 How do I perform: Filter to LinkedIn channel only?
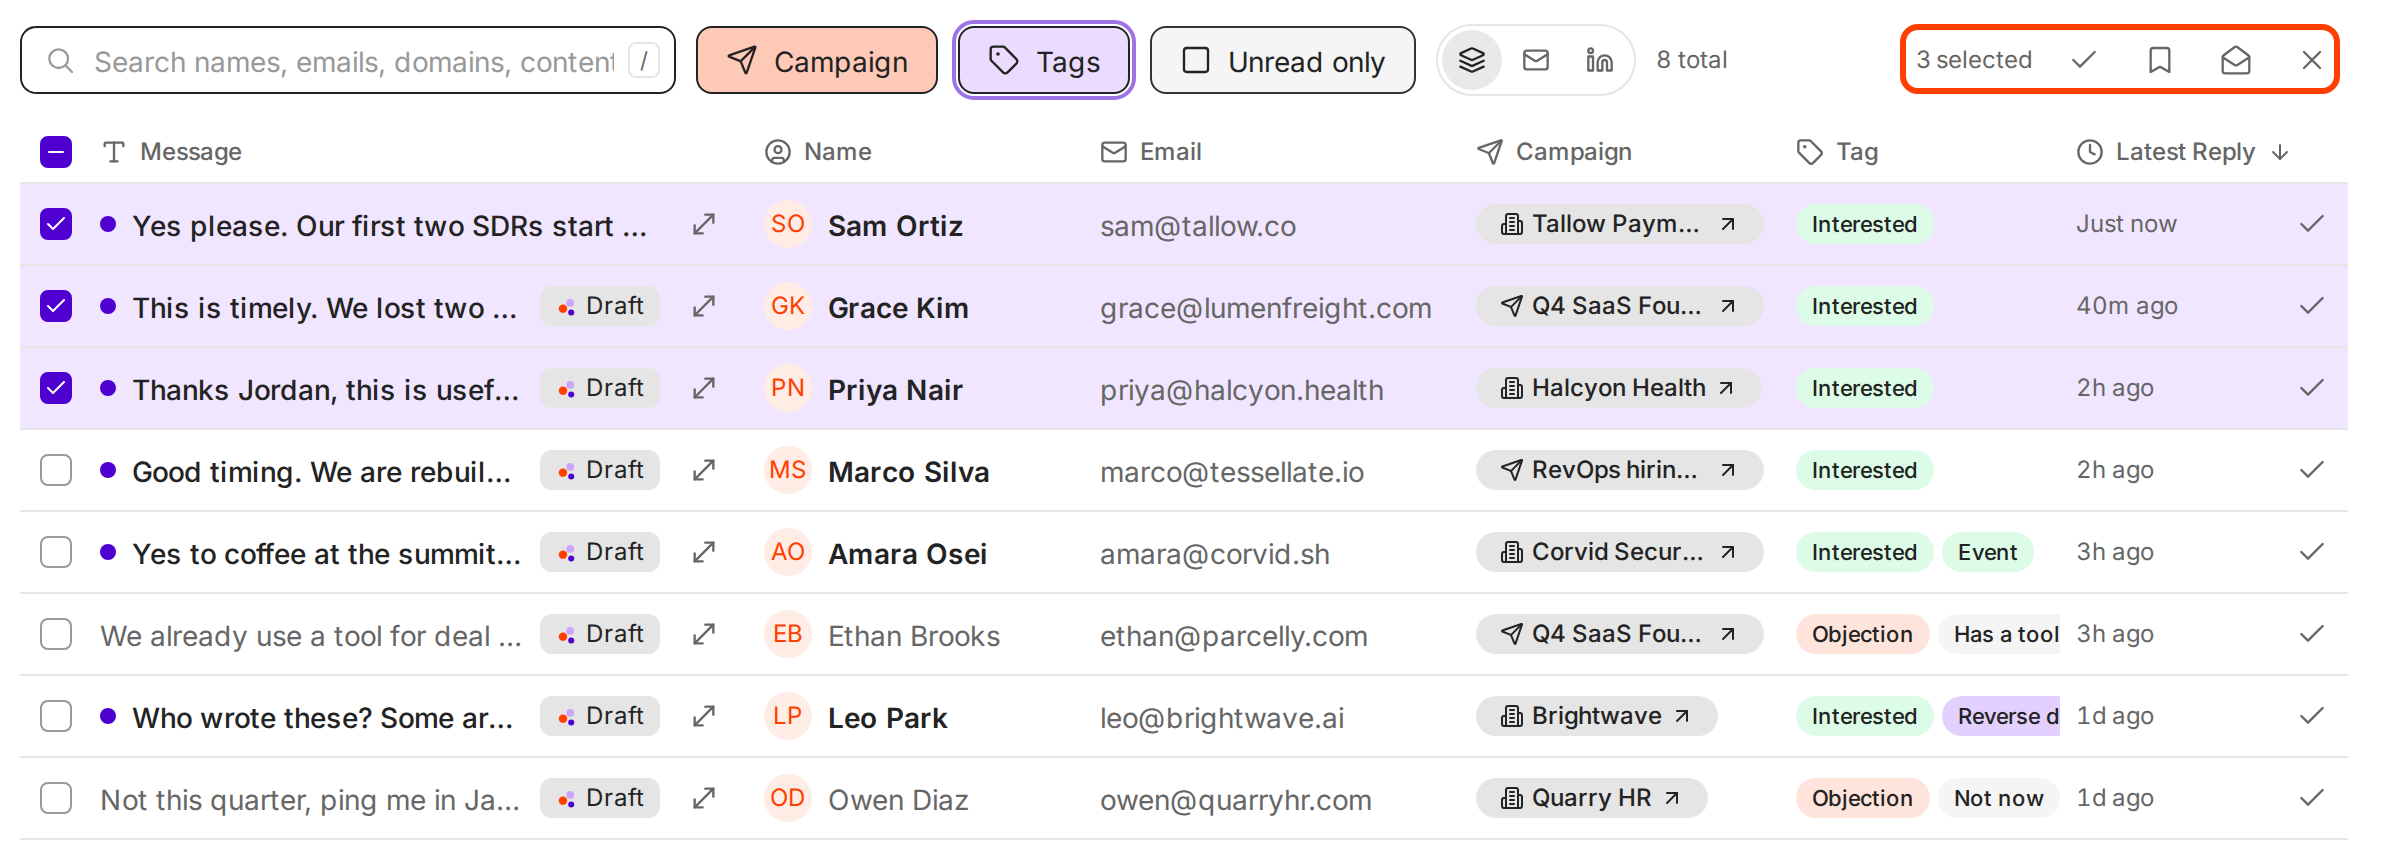(1600, 60)
